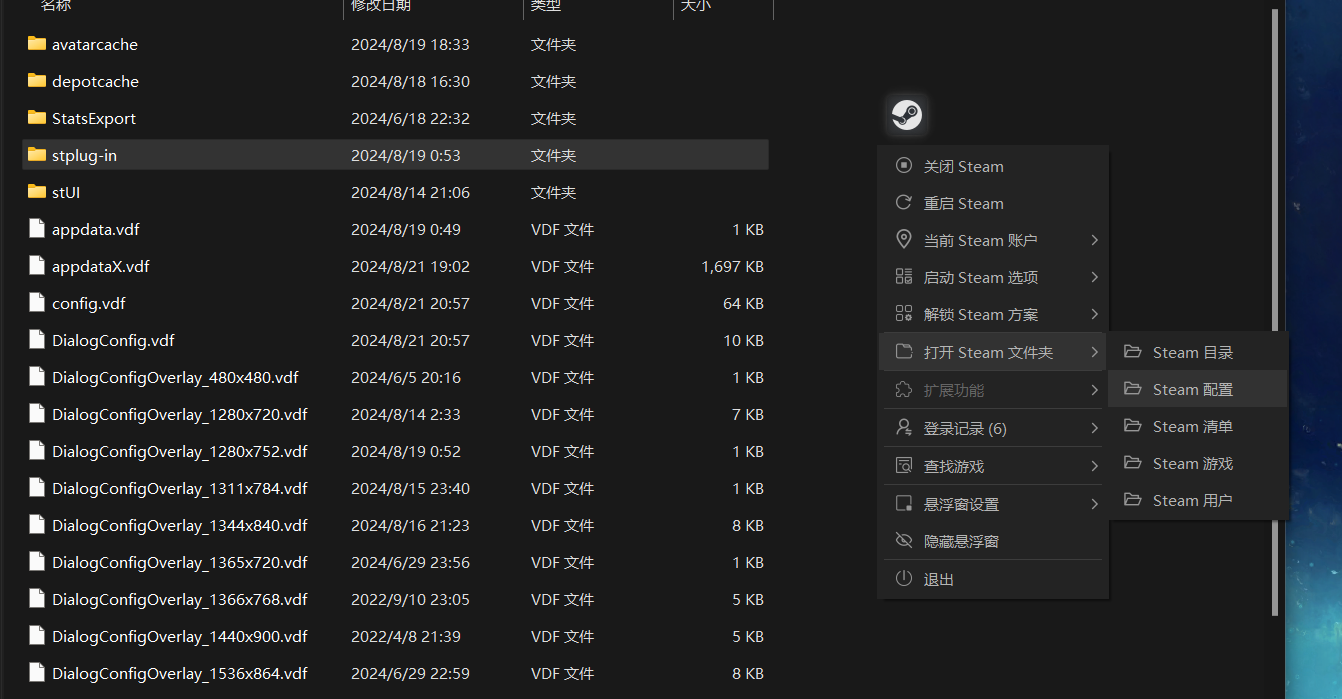Click the appdata.vdf file icon
This screenshot has width=1342, height=699.
click(x=37, y=229)
